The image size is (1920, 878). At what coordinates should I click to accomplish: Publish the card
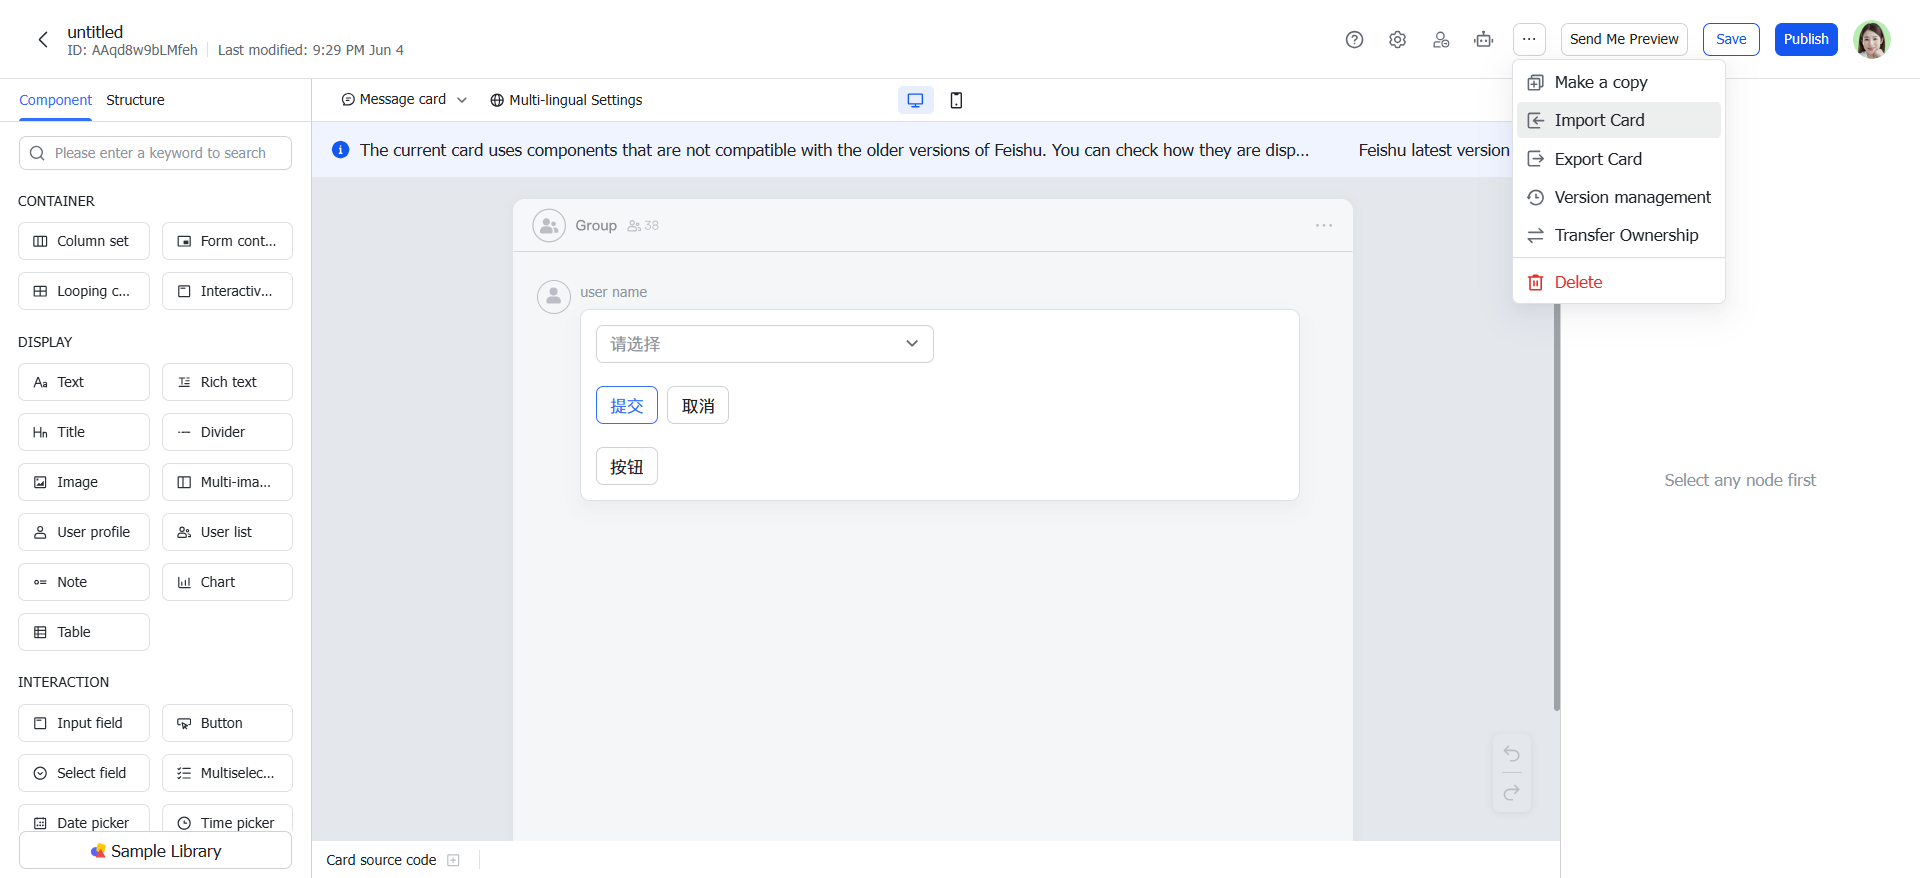tap(1806, 39)
